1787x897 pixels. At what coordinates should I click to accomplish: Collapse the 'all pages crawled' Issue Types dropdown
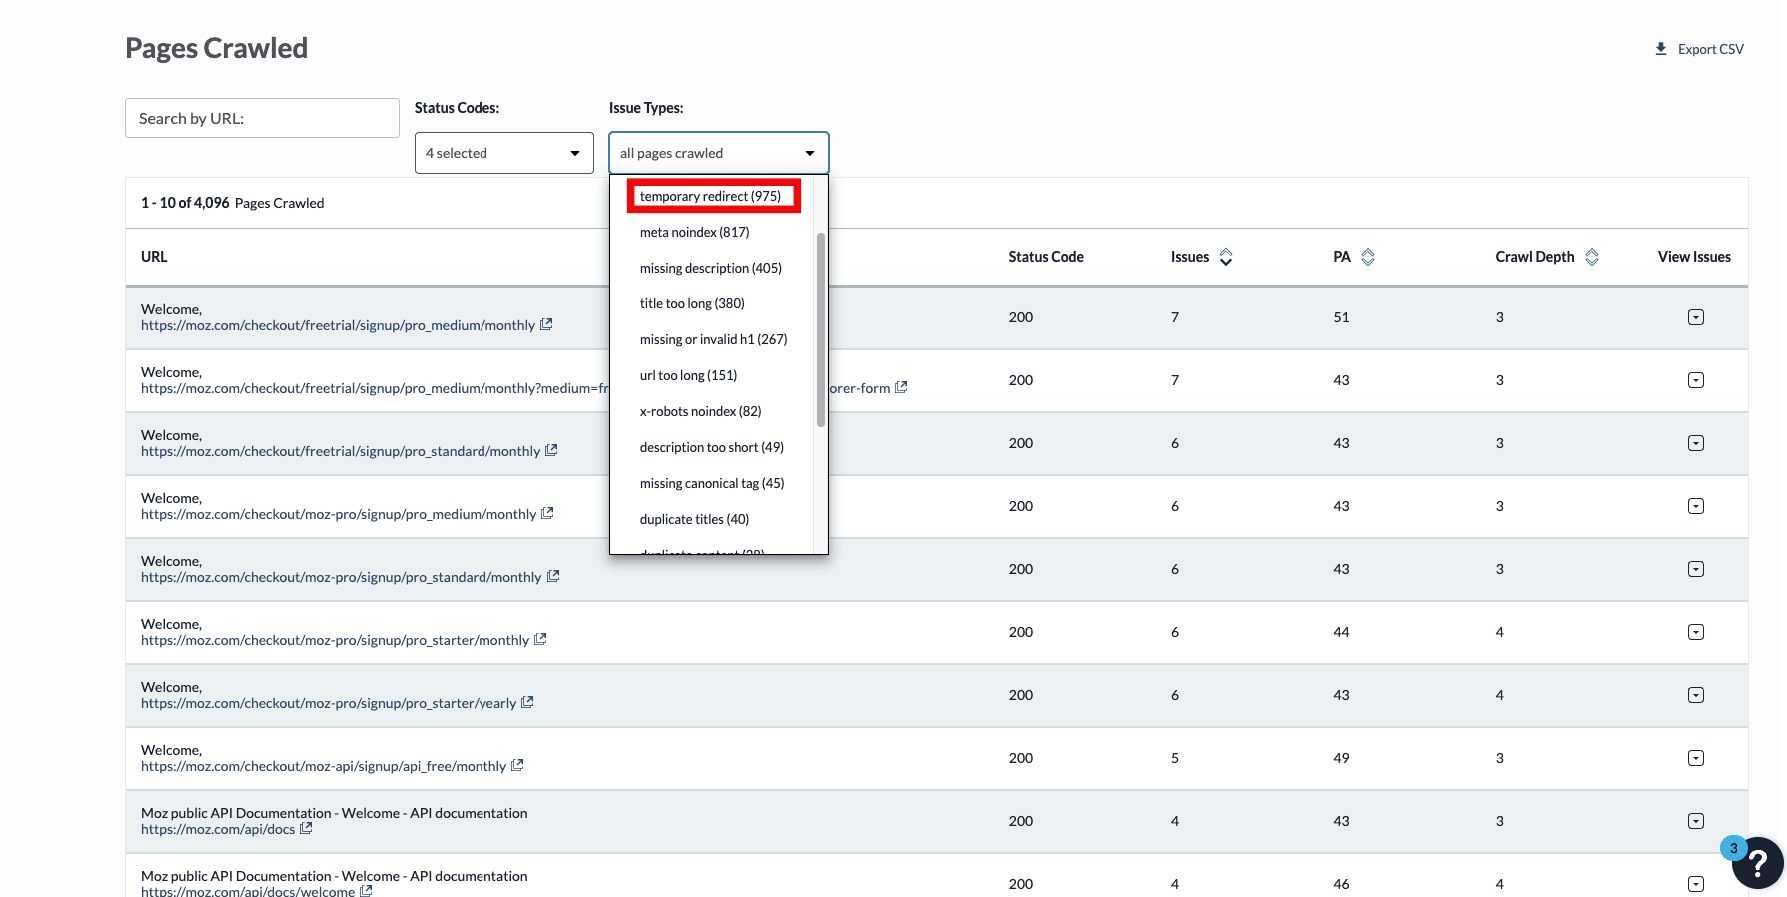point(718,153)
